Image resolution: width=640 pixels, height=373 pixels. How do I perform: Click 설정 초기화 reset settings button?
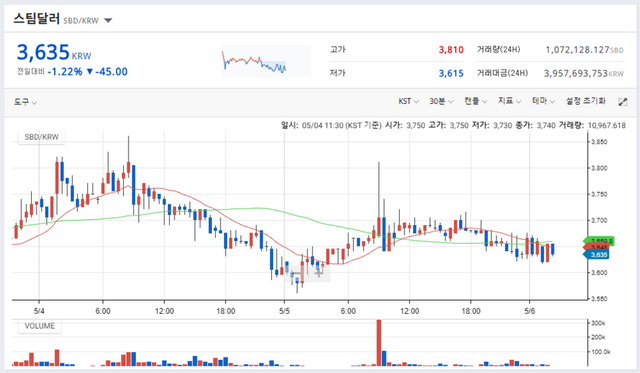(x=585, y=101)
